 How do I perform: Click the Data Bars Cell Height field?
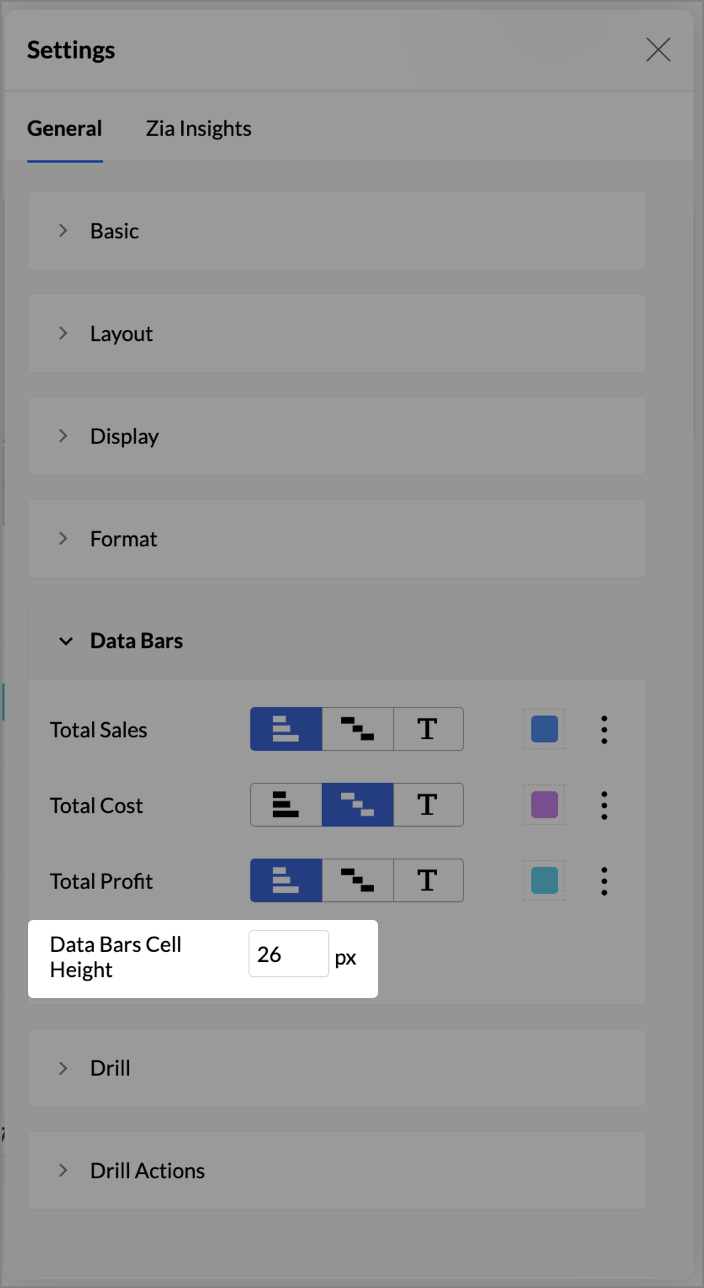coord(288,955)
